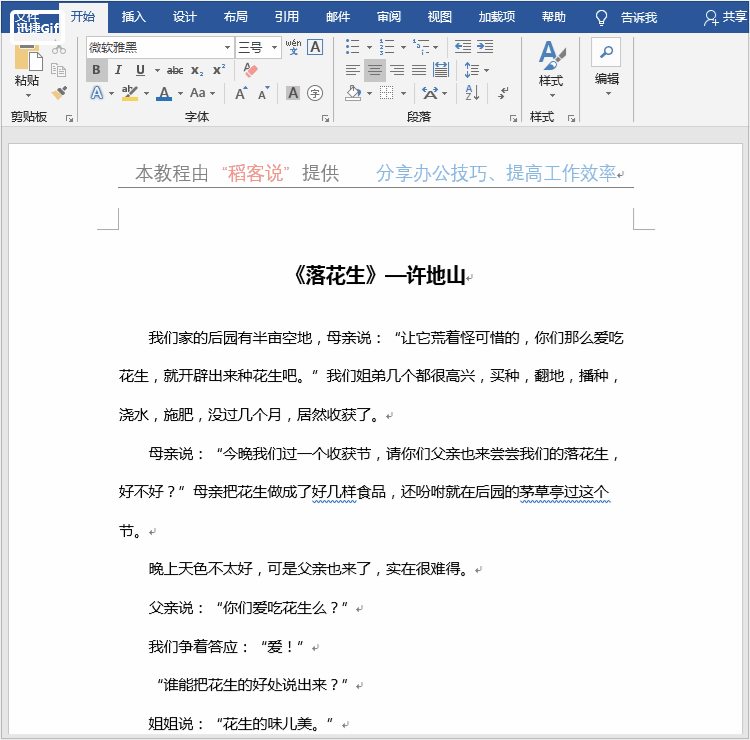Image resolution: width=750 pixels, height=740 pixels.
Task: Click the bullet list icon
Action: (x=353, y=47)
